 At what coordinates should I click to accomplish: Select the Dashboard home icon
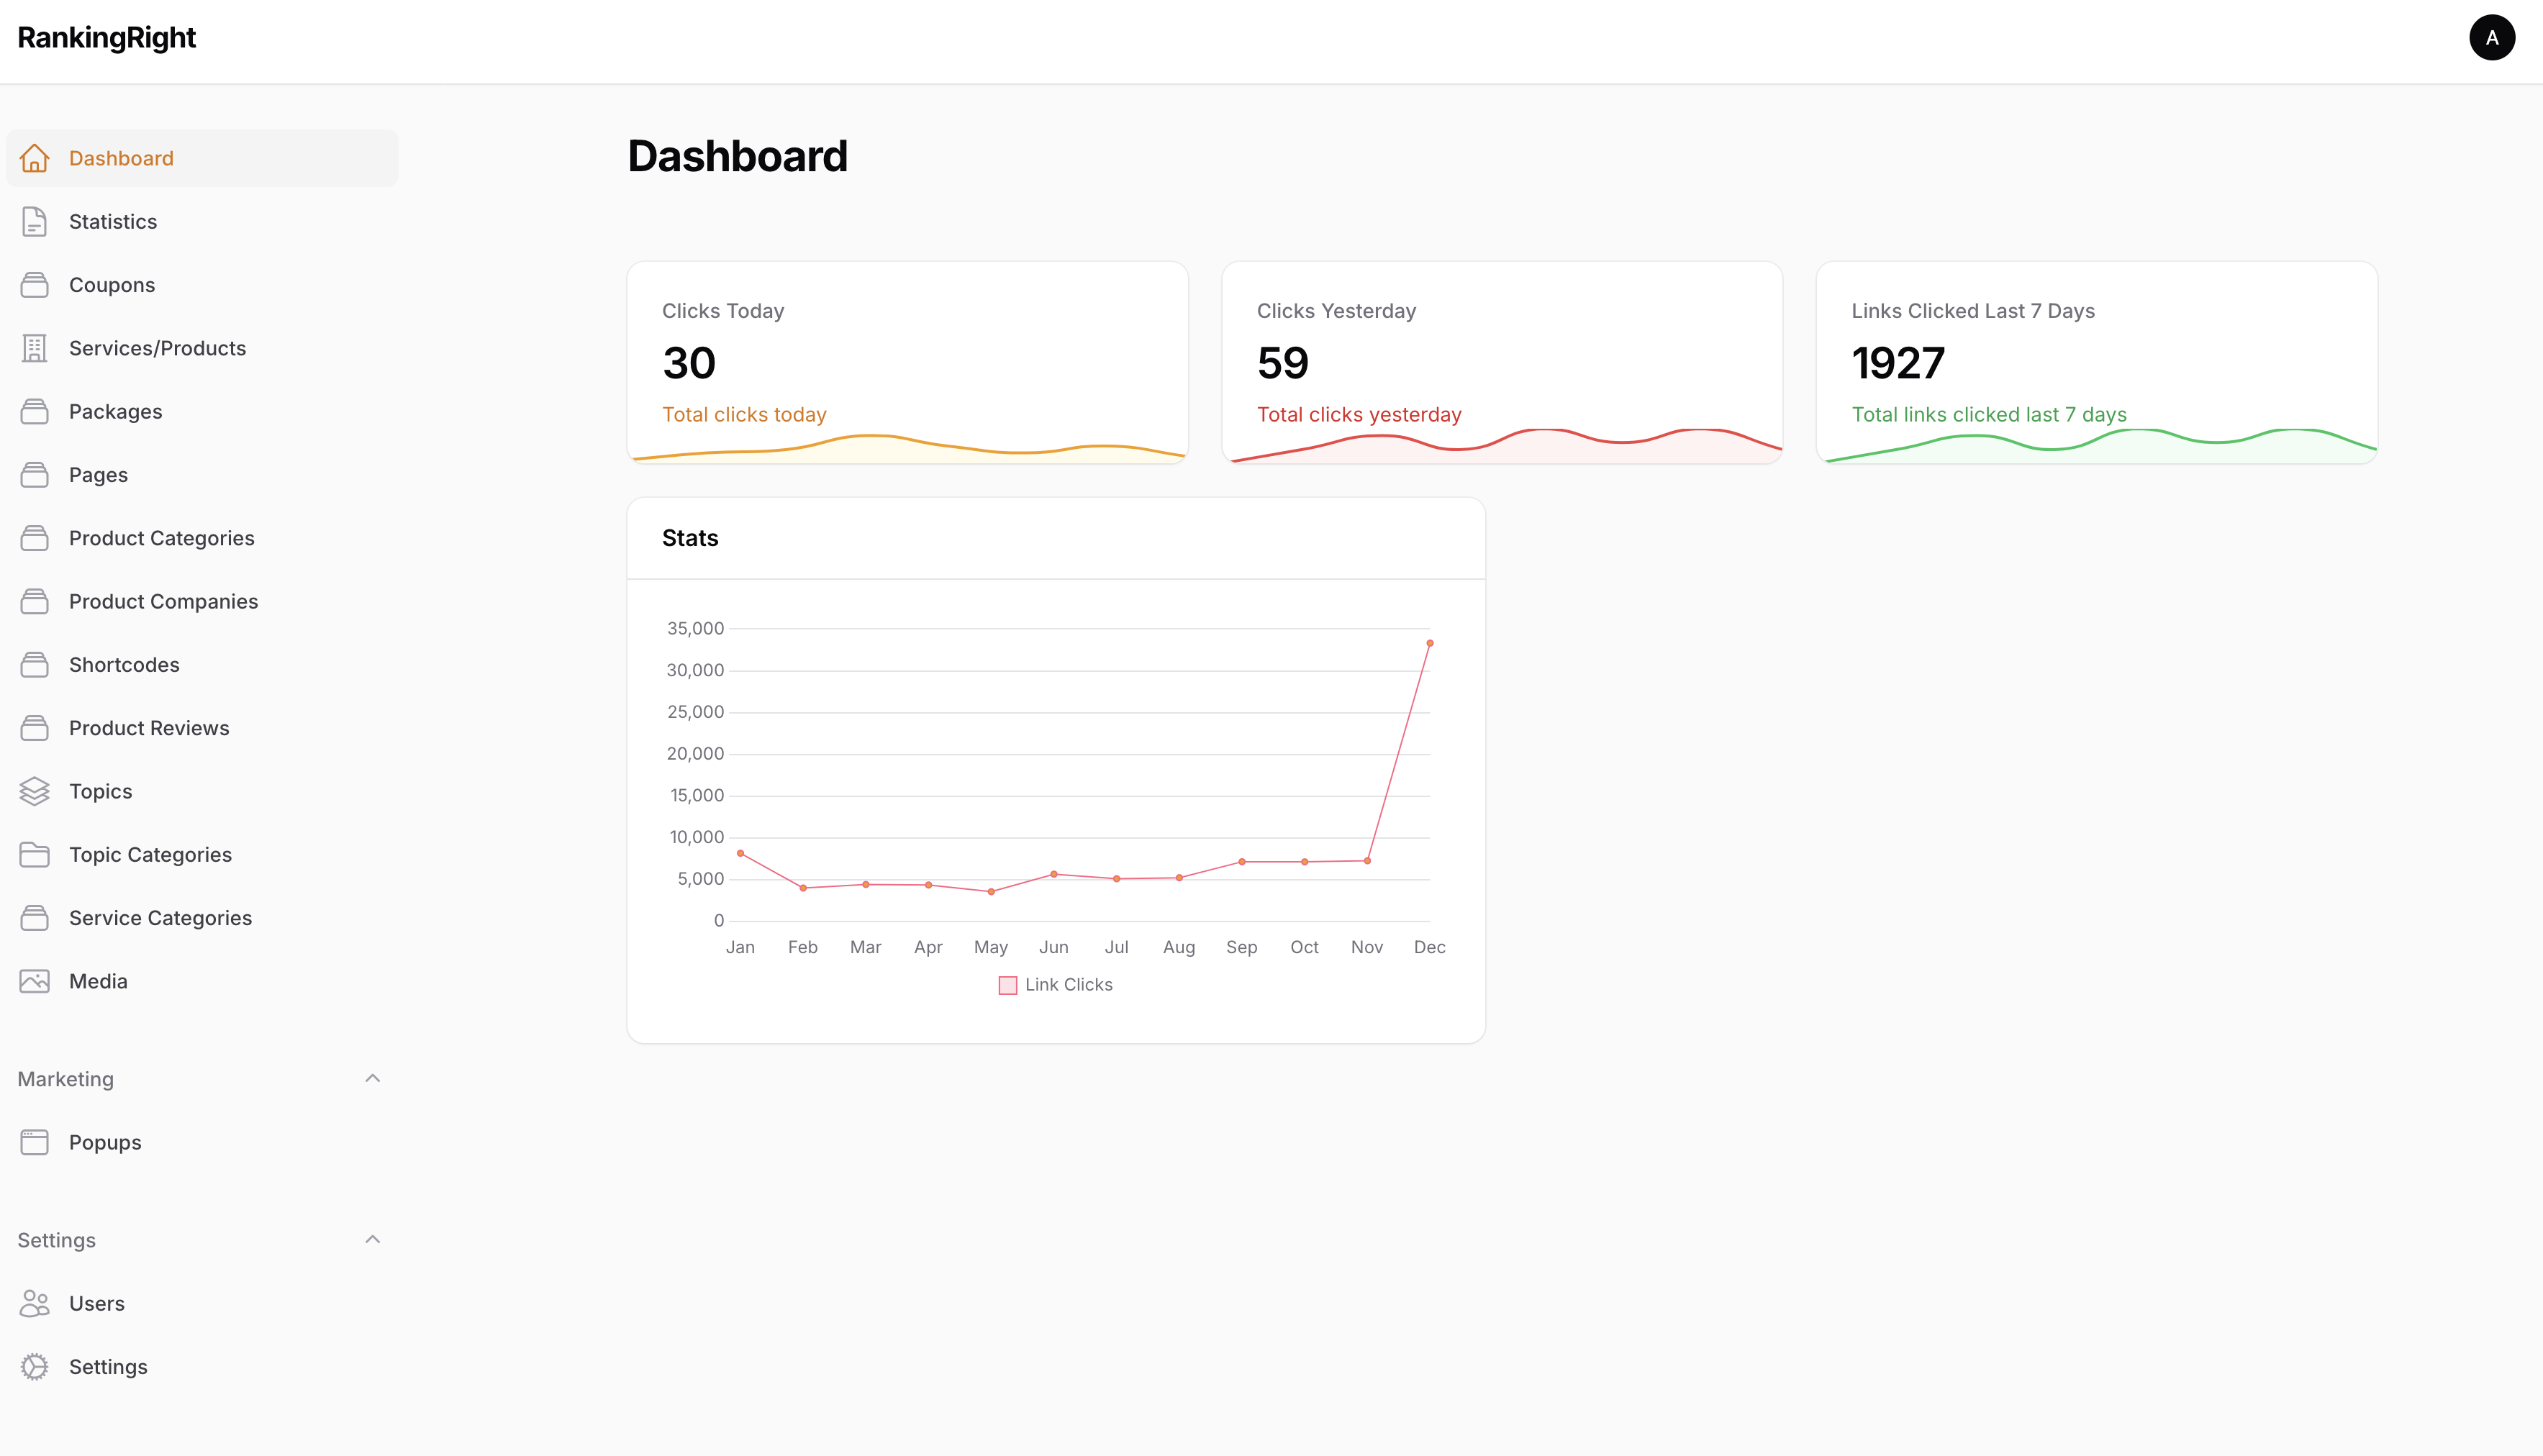[x=35, y=158]
